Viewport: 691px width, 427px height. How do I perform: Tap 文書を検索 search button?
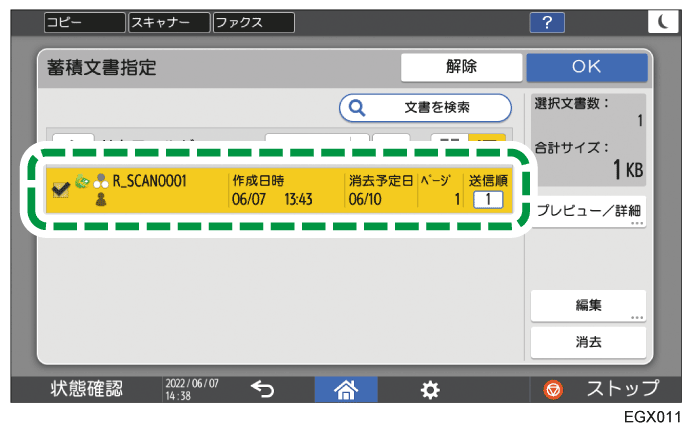[425, 108]
